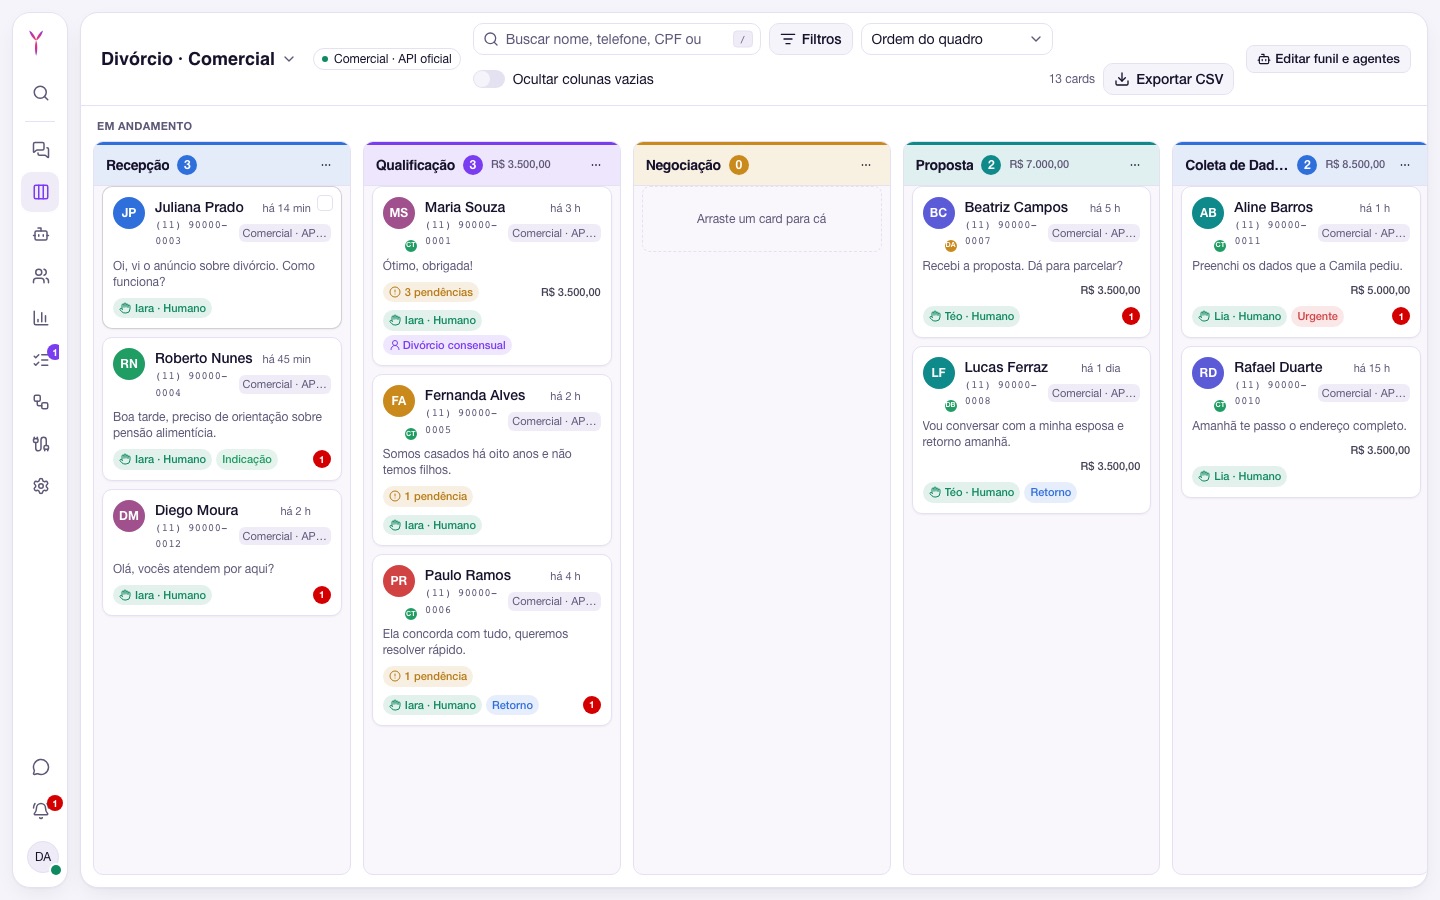Click the Divórcio consensual tag

448,345
